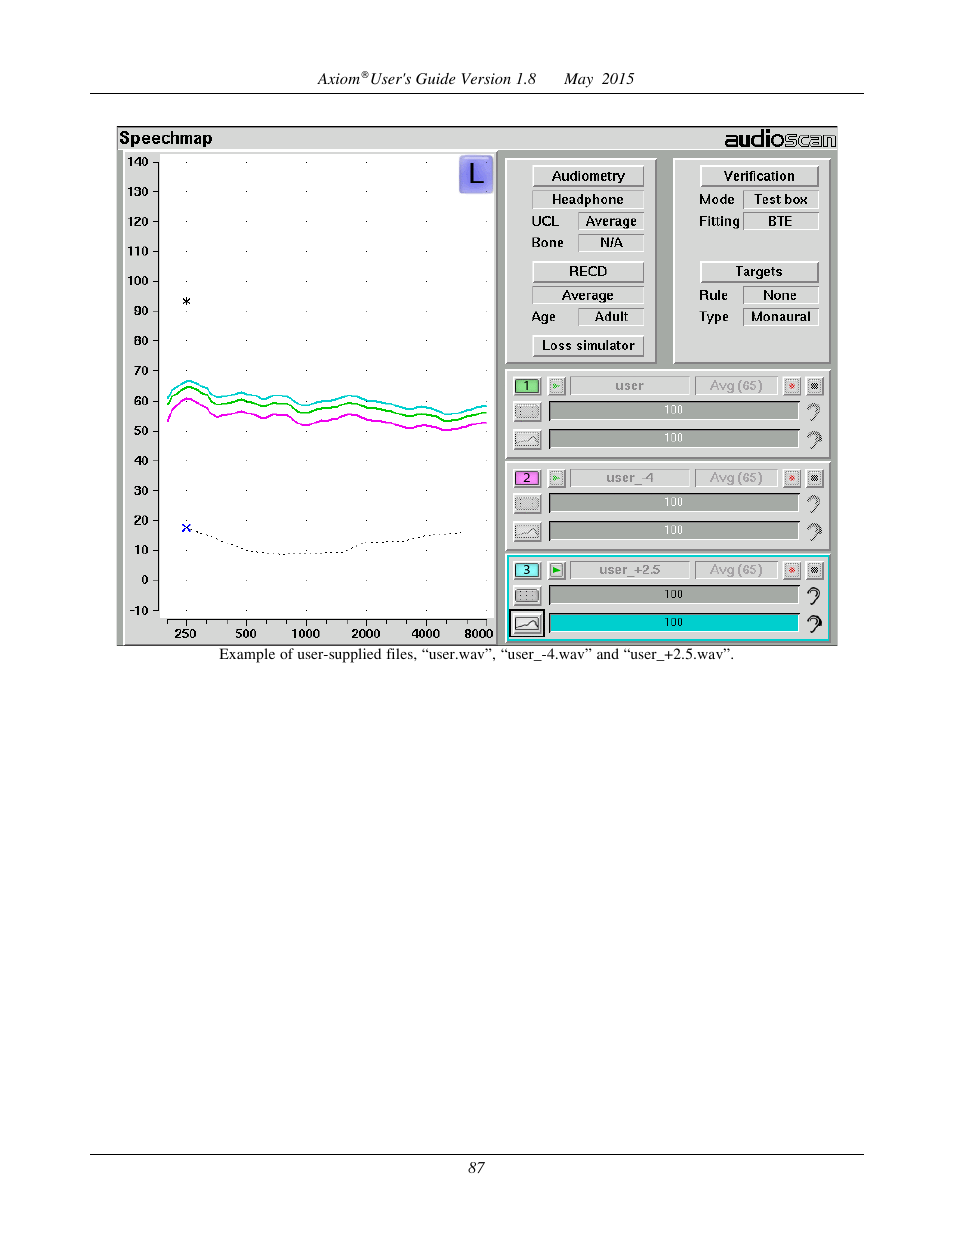
Task: Click test 2 upper 100 level bar
Action: [674, 503]
